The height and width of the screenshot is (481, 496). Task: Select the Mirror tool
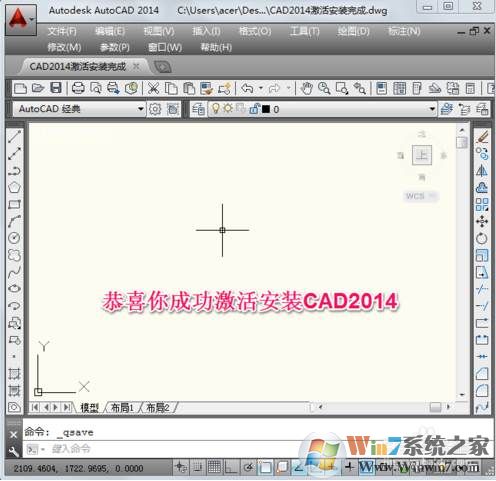(x=482, y=171)
